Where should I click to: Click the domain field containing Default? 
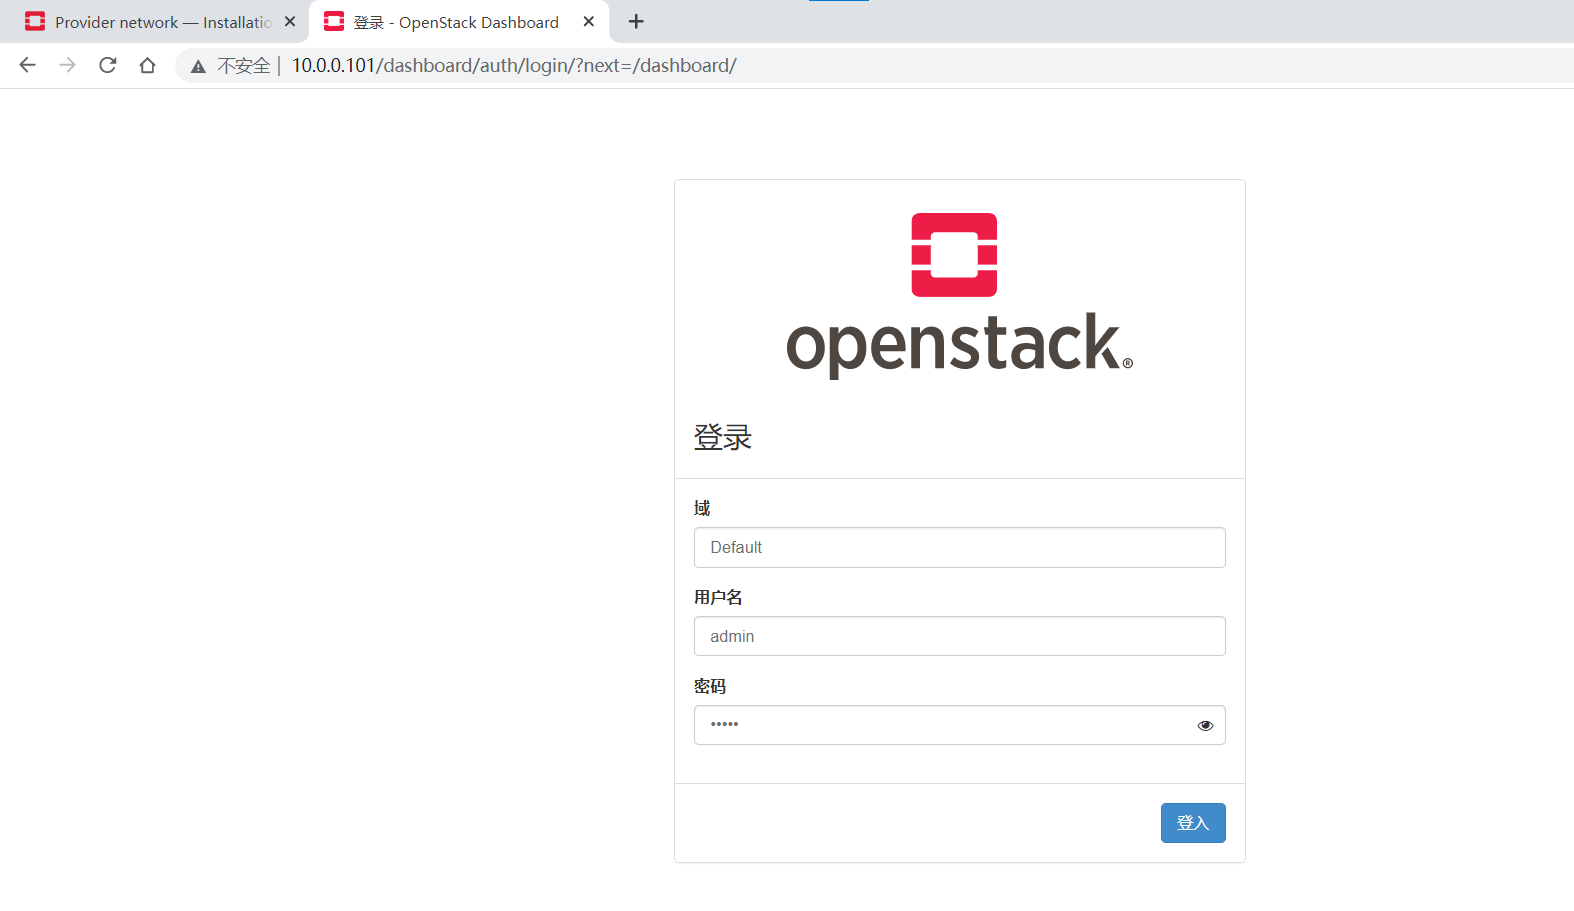click(x=960, y=548)
